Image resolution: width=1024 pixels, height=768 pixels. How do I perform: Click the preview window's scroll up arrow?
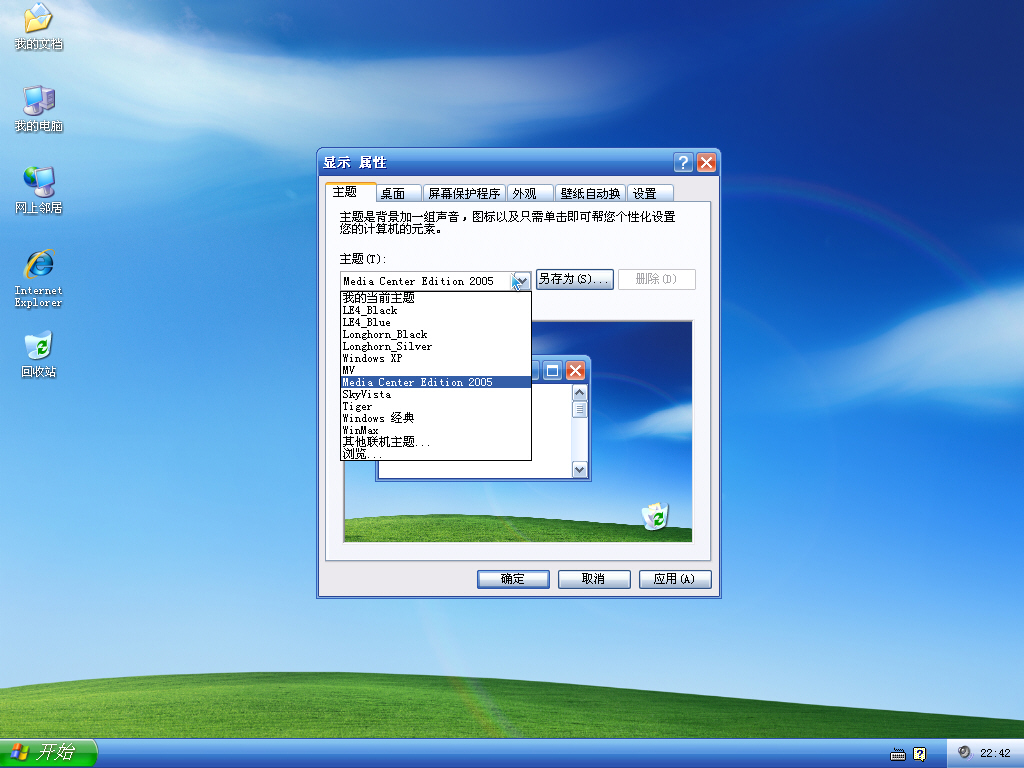click(579, 392)
